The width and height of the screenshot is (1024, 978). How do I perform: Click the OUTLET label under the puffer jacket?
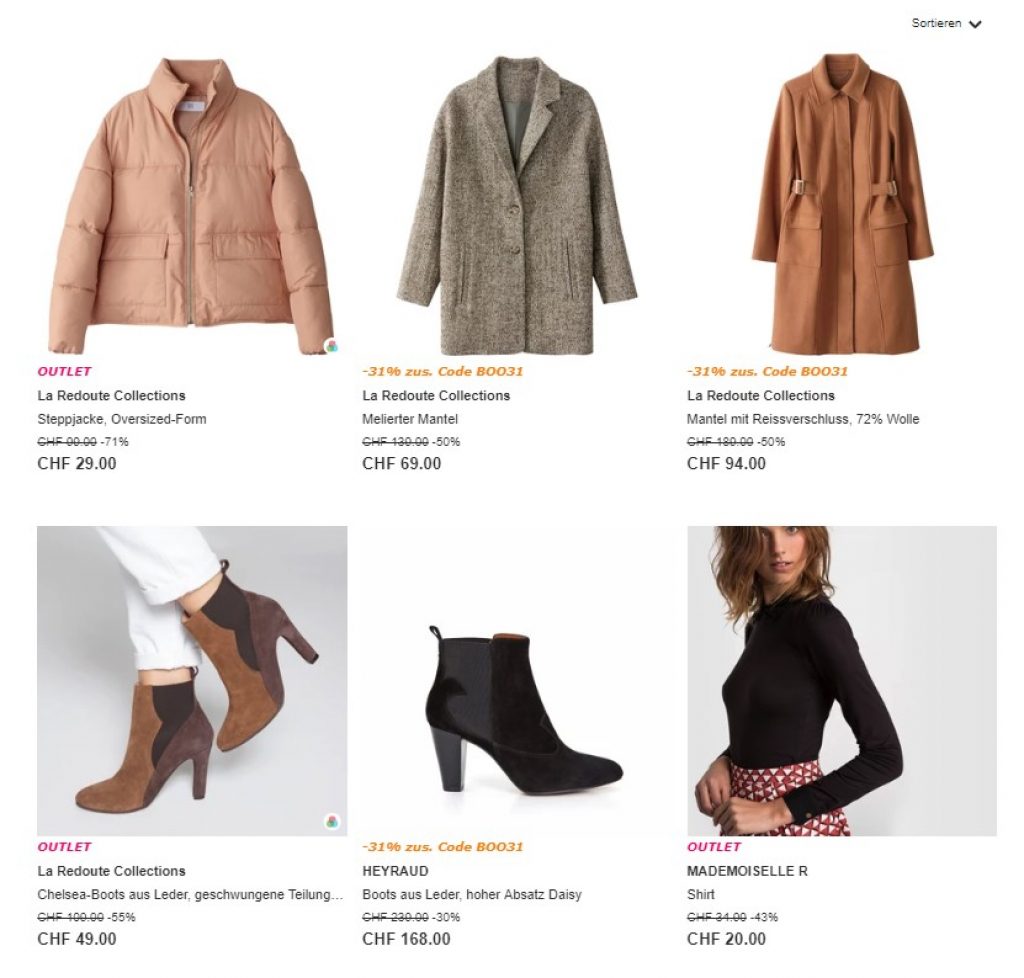[64, 371]
